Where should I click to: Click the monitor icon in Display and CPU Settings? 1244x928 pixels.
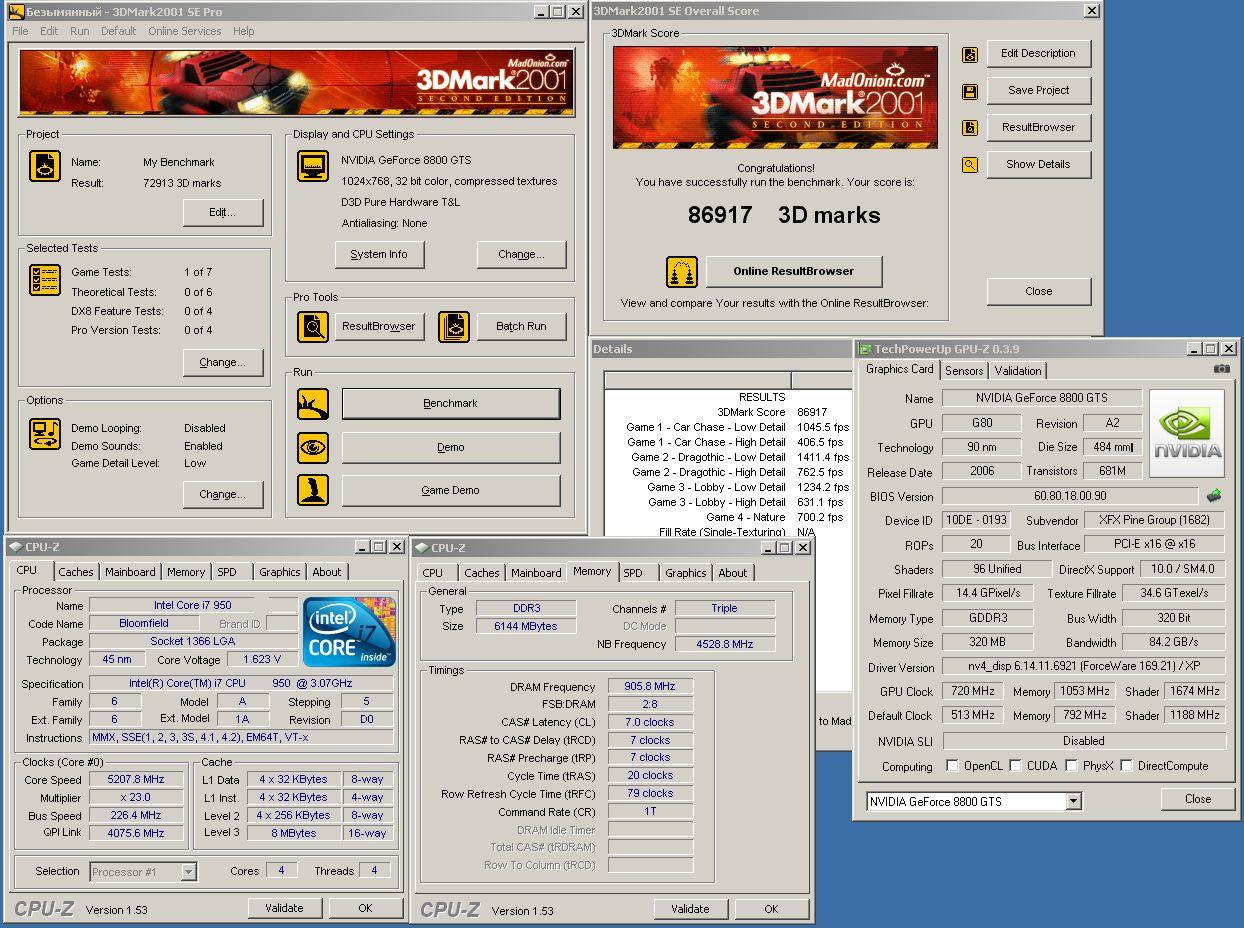[313, 166]
